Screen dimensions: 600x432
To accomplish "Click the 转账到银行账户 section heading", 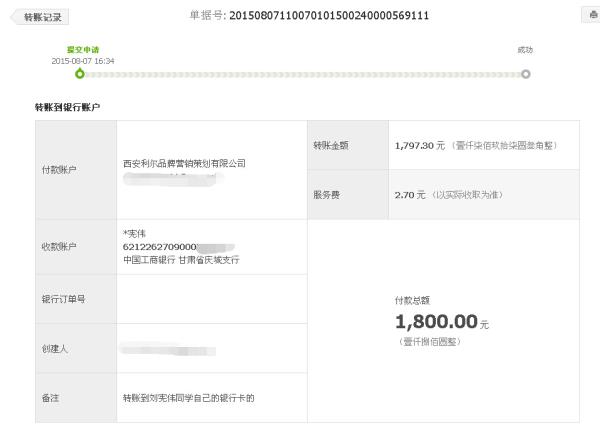I will pos(67,107).
